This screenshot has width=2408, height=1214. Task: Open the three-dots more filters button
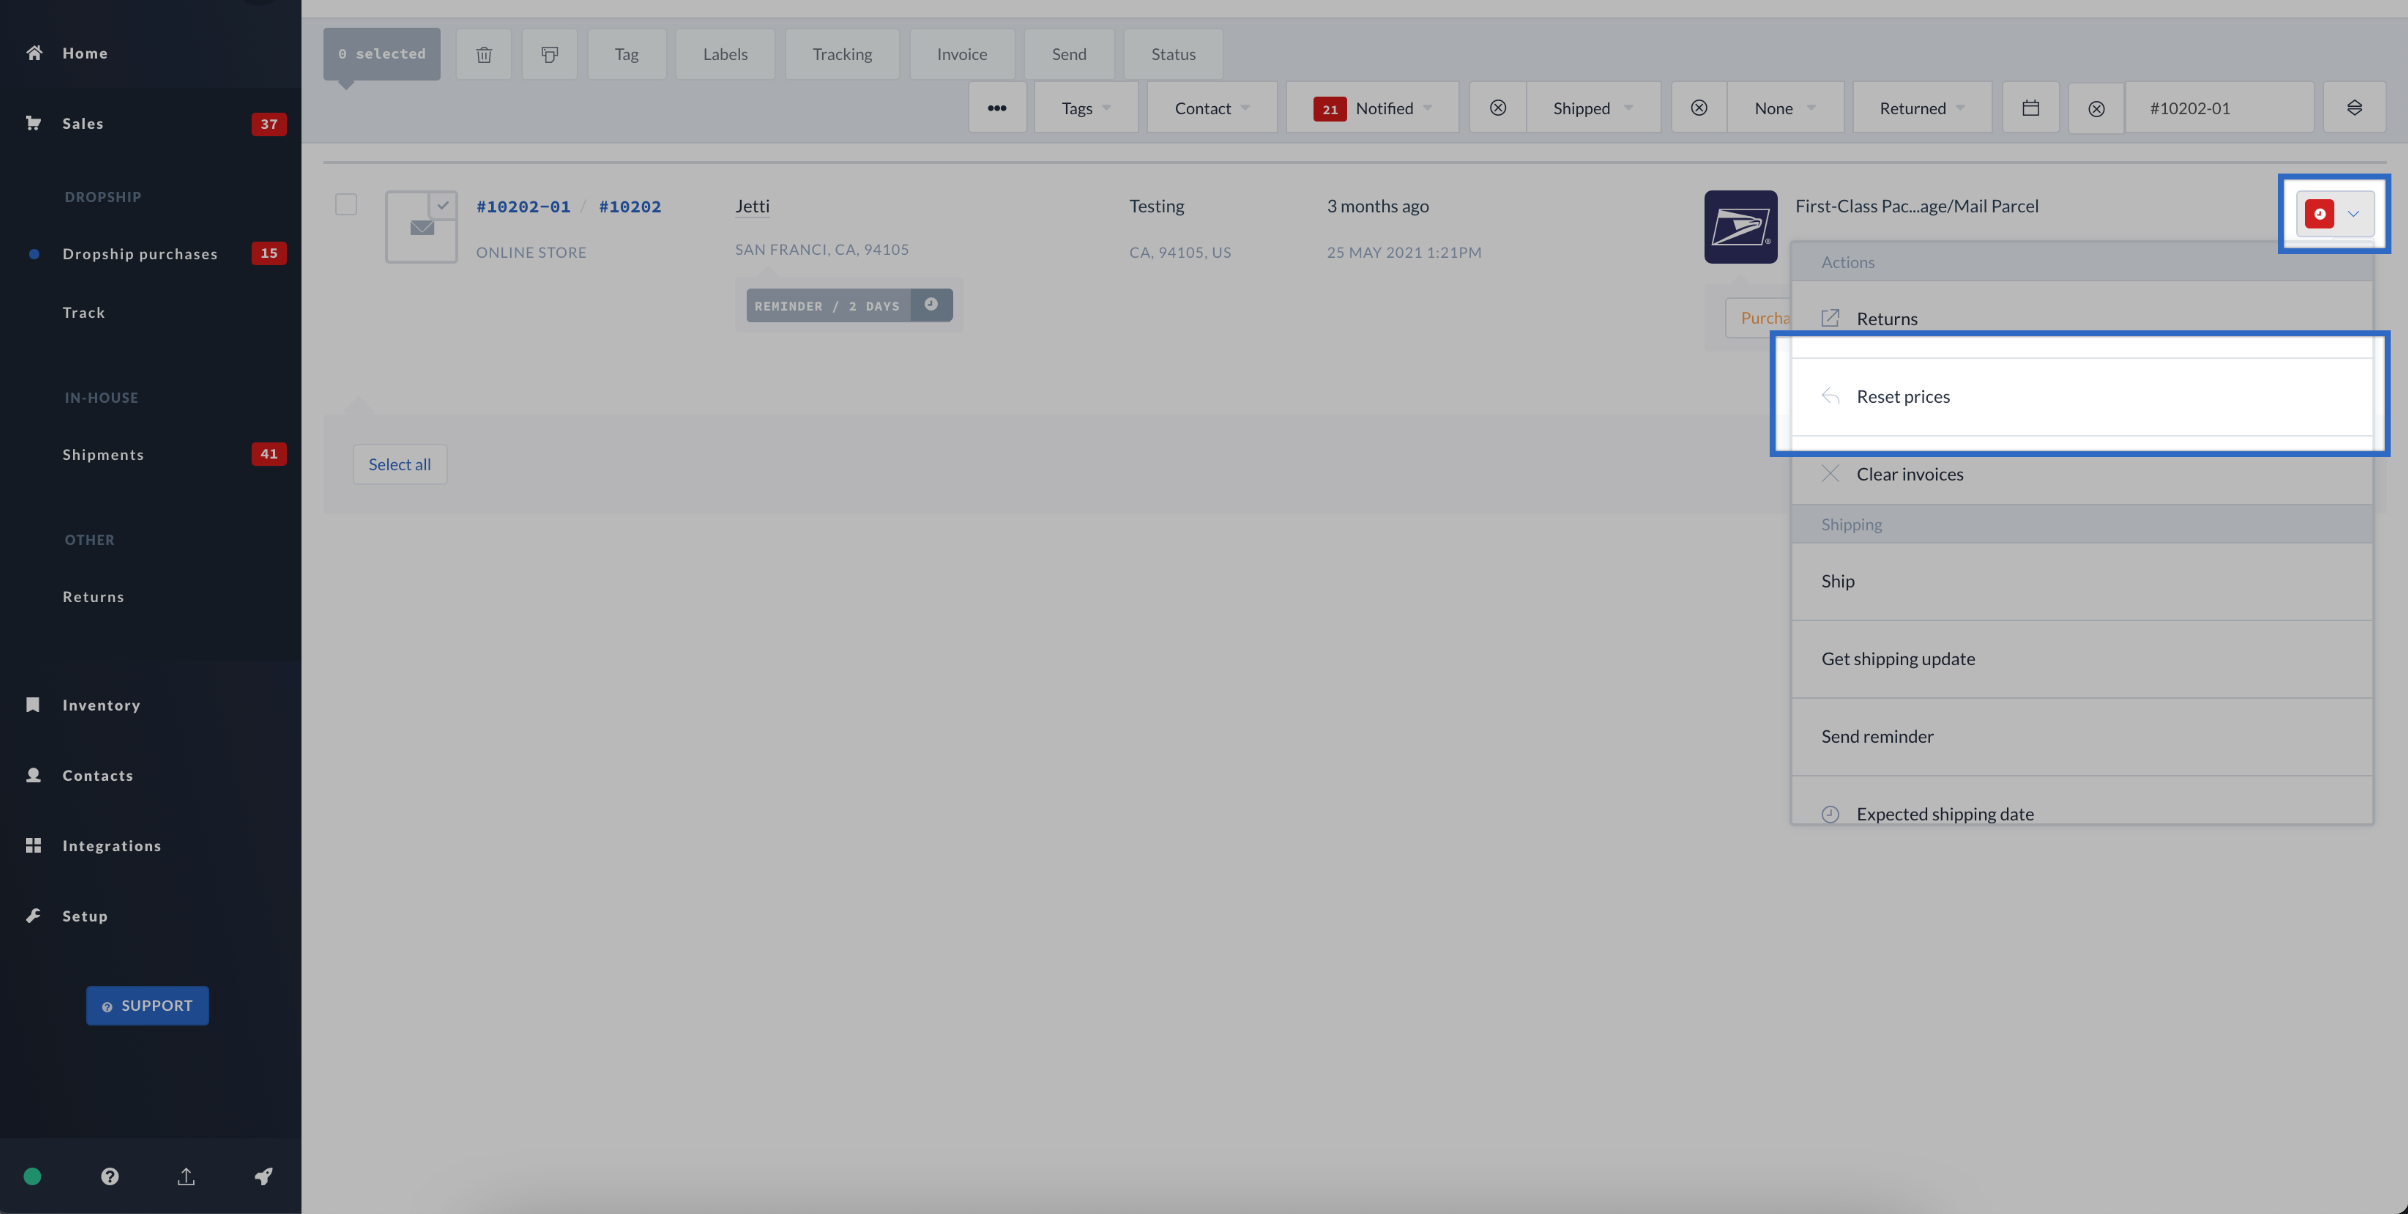point(997,108)
